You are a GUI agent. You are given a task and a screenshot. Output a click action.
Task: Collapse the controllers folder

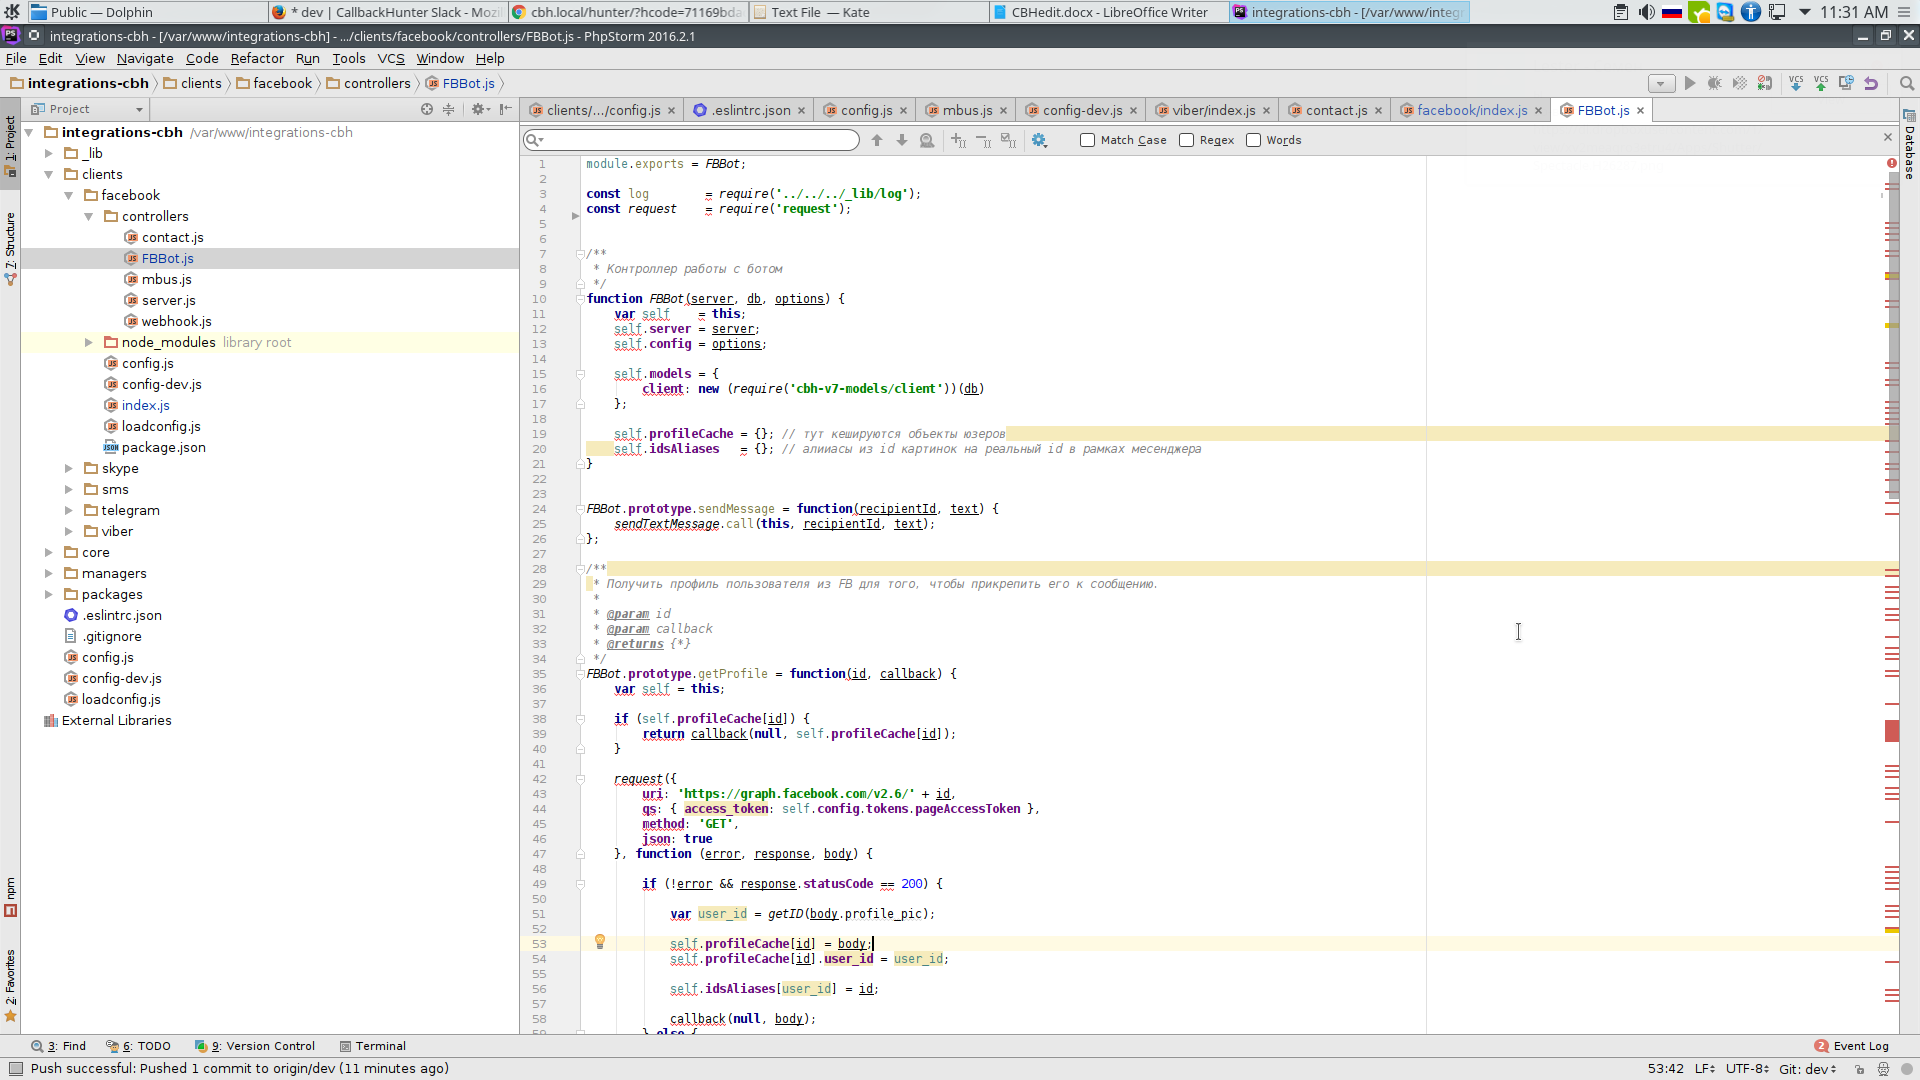(89, 216)
